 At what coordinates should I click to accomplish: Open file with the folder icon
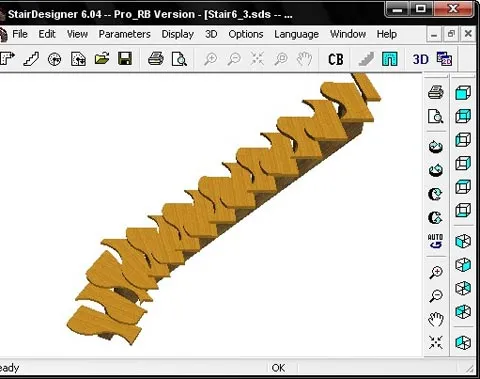[102, 59]
